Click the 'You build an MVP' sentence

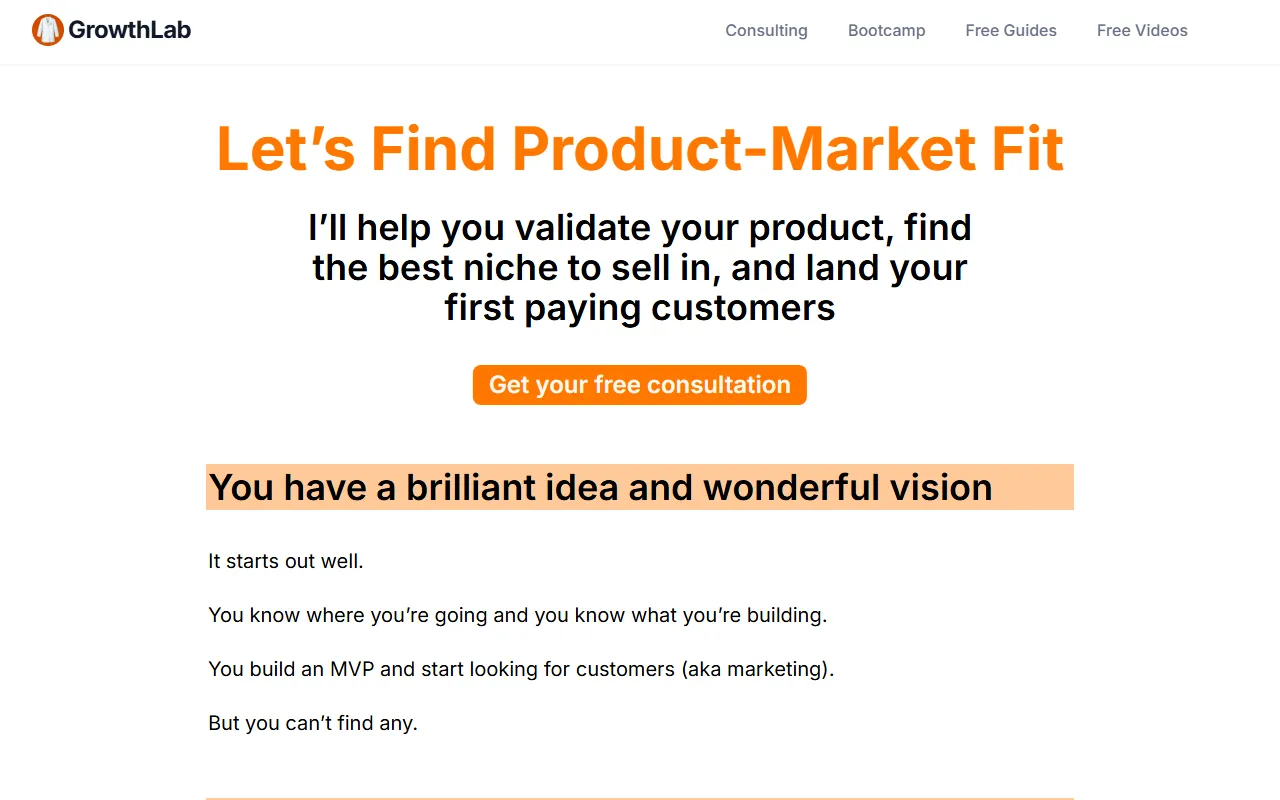(440, 669)
